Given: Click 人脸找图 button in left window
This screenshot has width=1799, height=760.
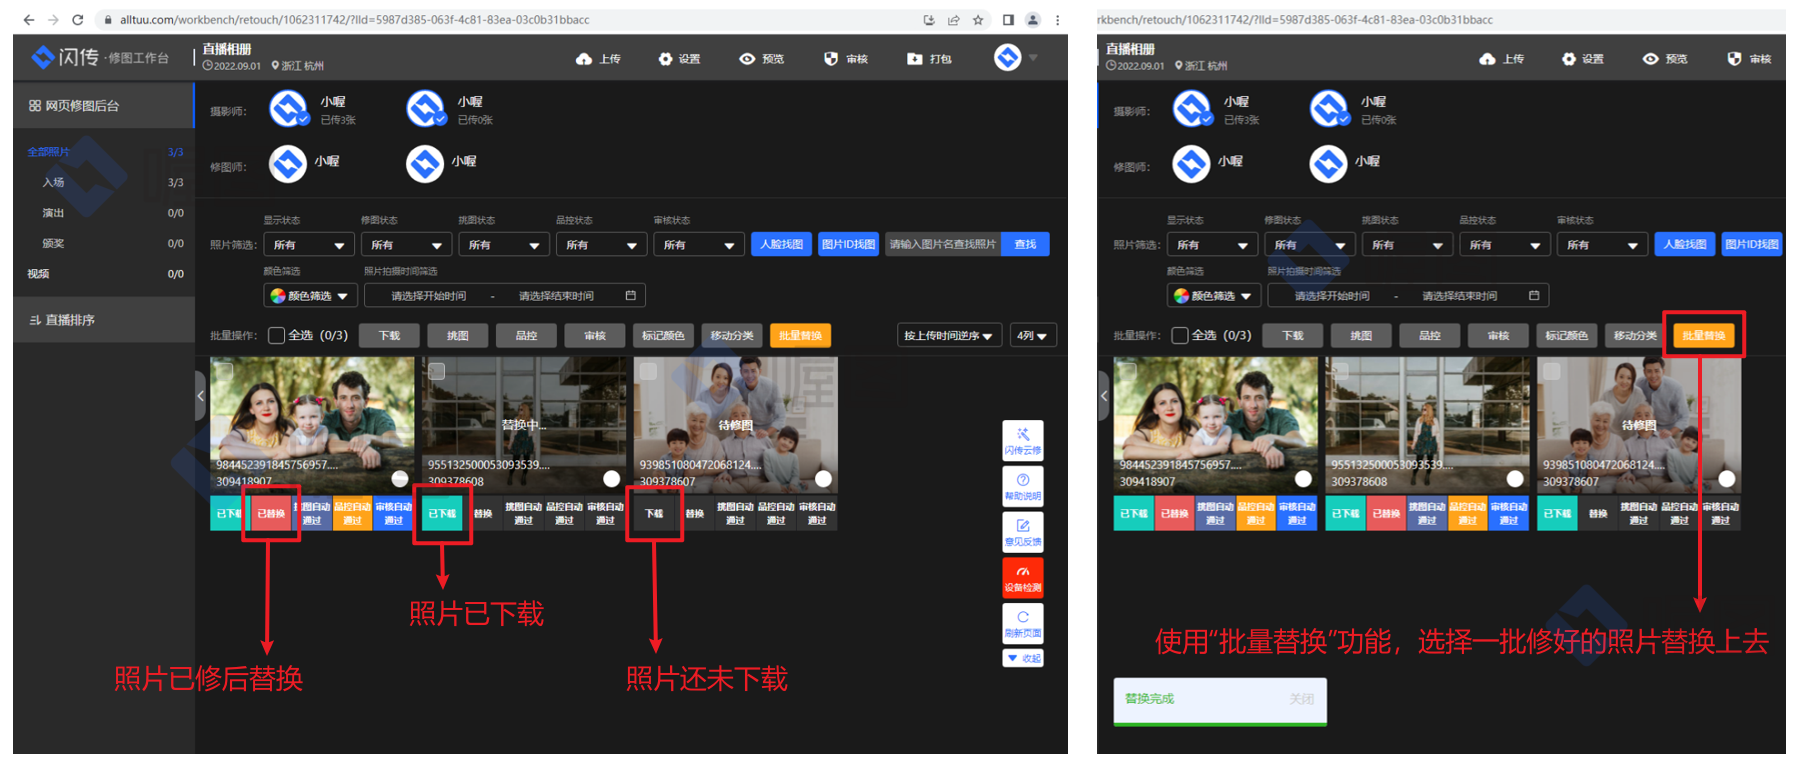Looking at the screenshot, I should click(781, 244).
